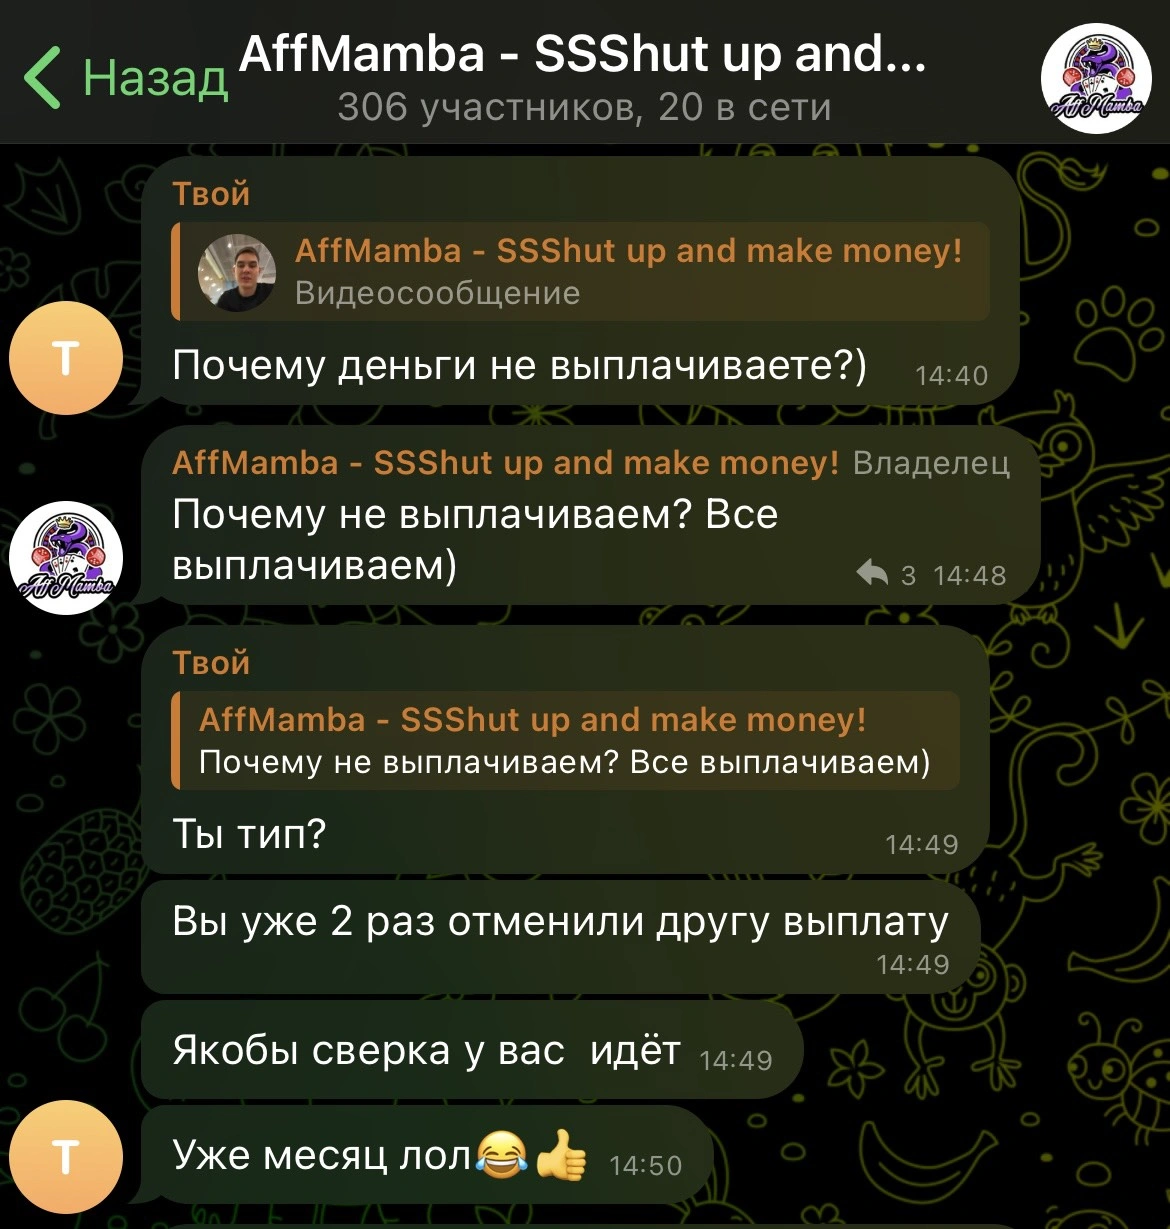Tap sender name Твой above first message
The image size is (1170, 1229).
211,194
